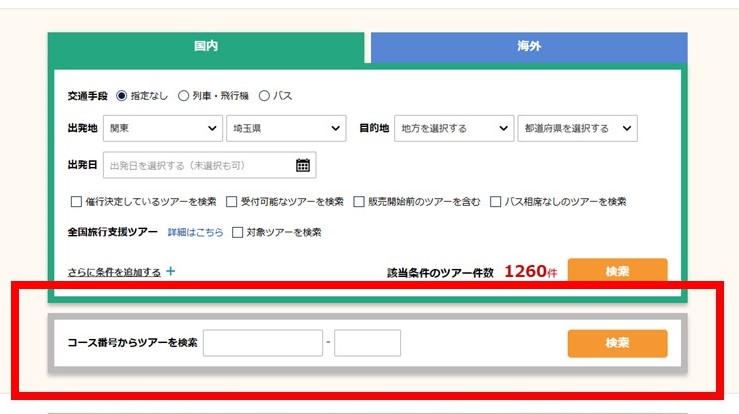
Task: Tick 販売開始前のツアーを含む checkbox
Action: [359, 201]
